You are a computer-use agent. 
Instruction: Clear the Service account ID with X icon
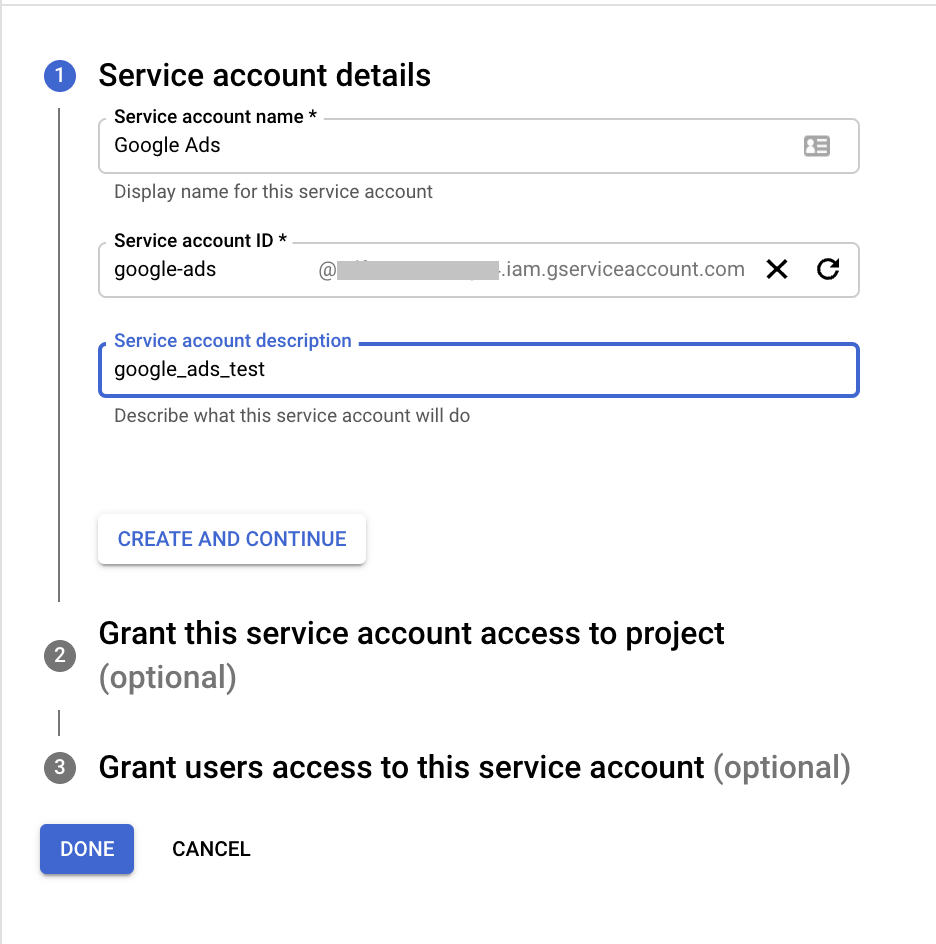[777, 269]
